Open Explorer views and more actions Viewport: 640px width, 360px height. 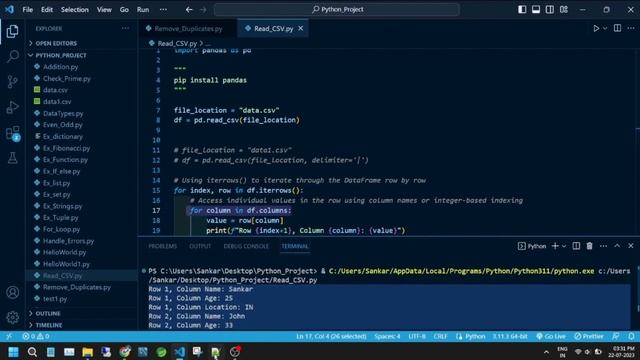[125, 29]
